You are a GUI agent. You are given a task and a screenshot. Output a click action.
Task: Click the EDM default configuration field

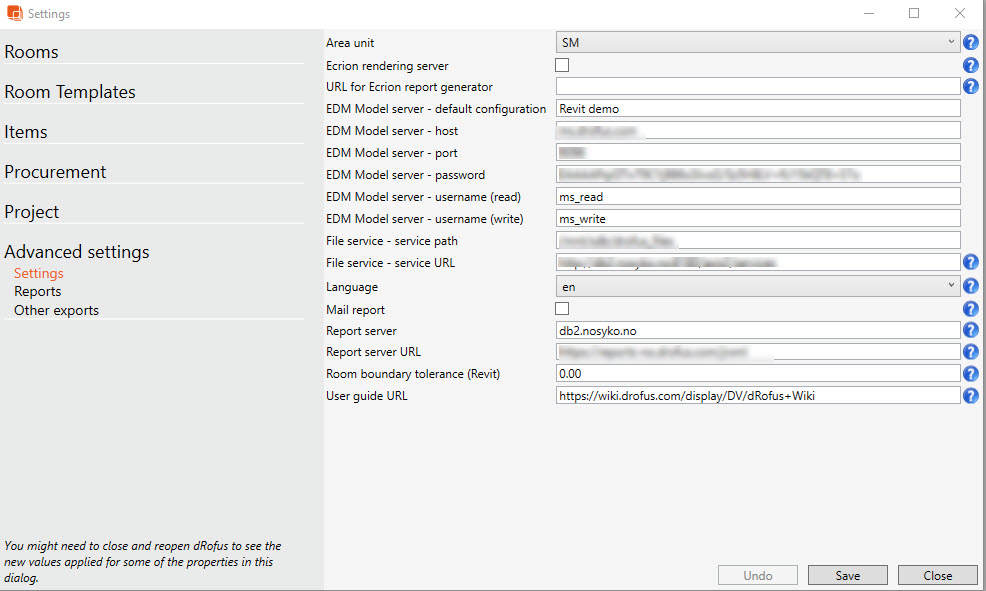[x=757, y=109]
